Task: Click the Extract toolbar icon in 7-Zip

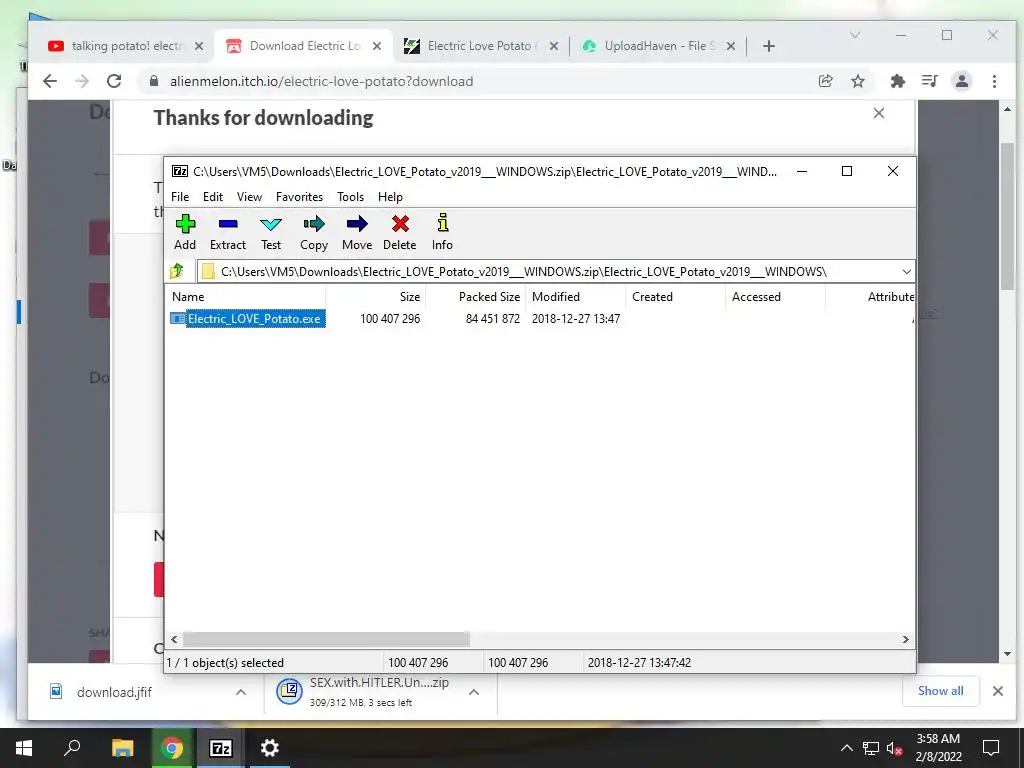Action: (x=228, y=232)
